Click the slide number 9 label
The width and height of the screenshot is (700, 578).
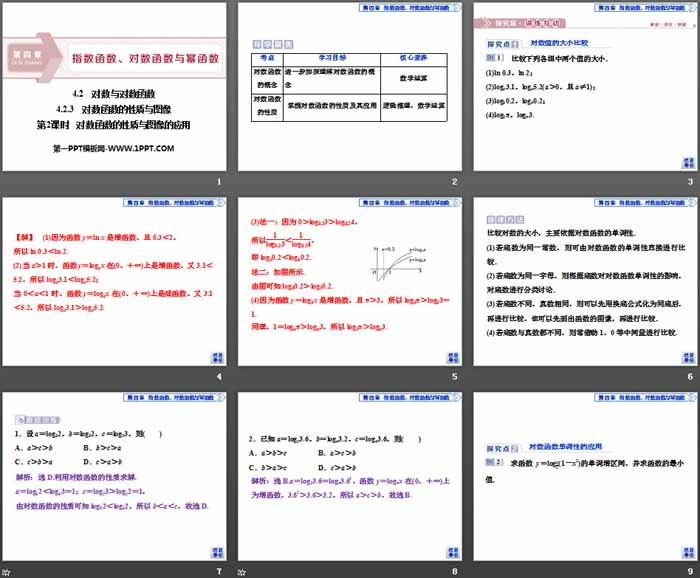[690, 571]
